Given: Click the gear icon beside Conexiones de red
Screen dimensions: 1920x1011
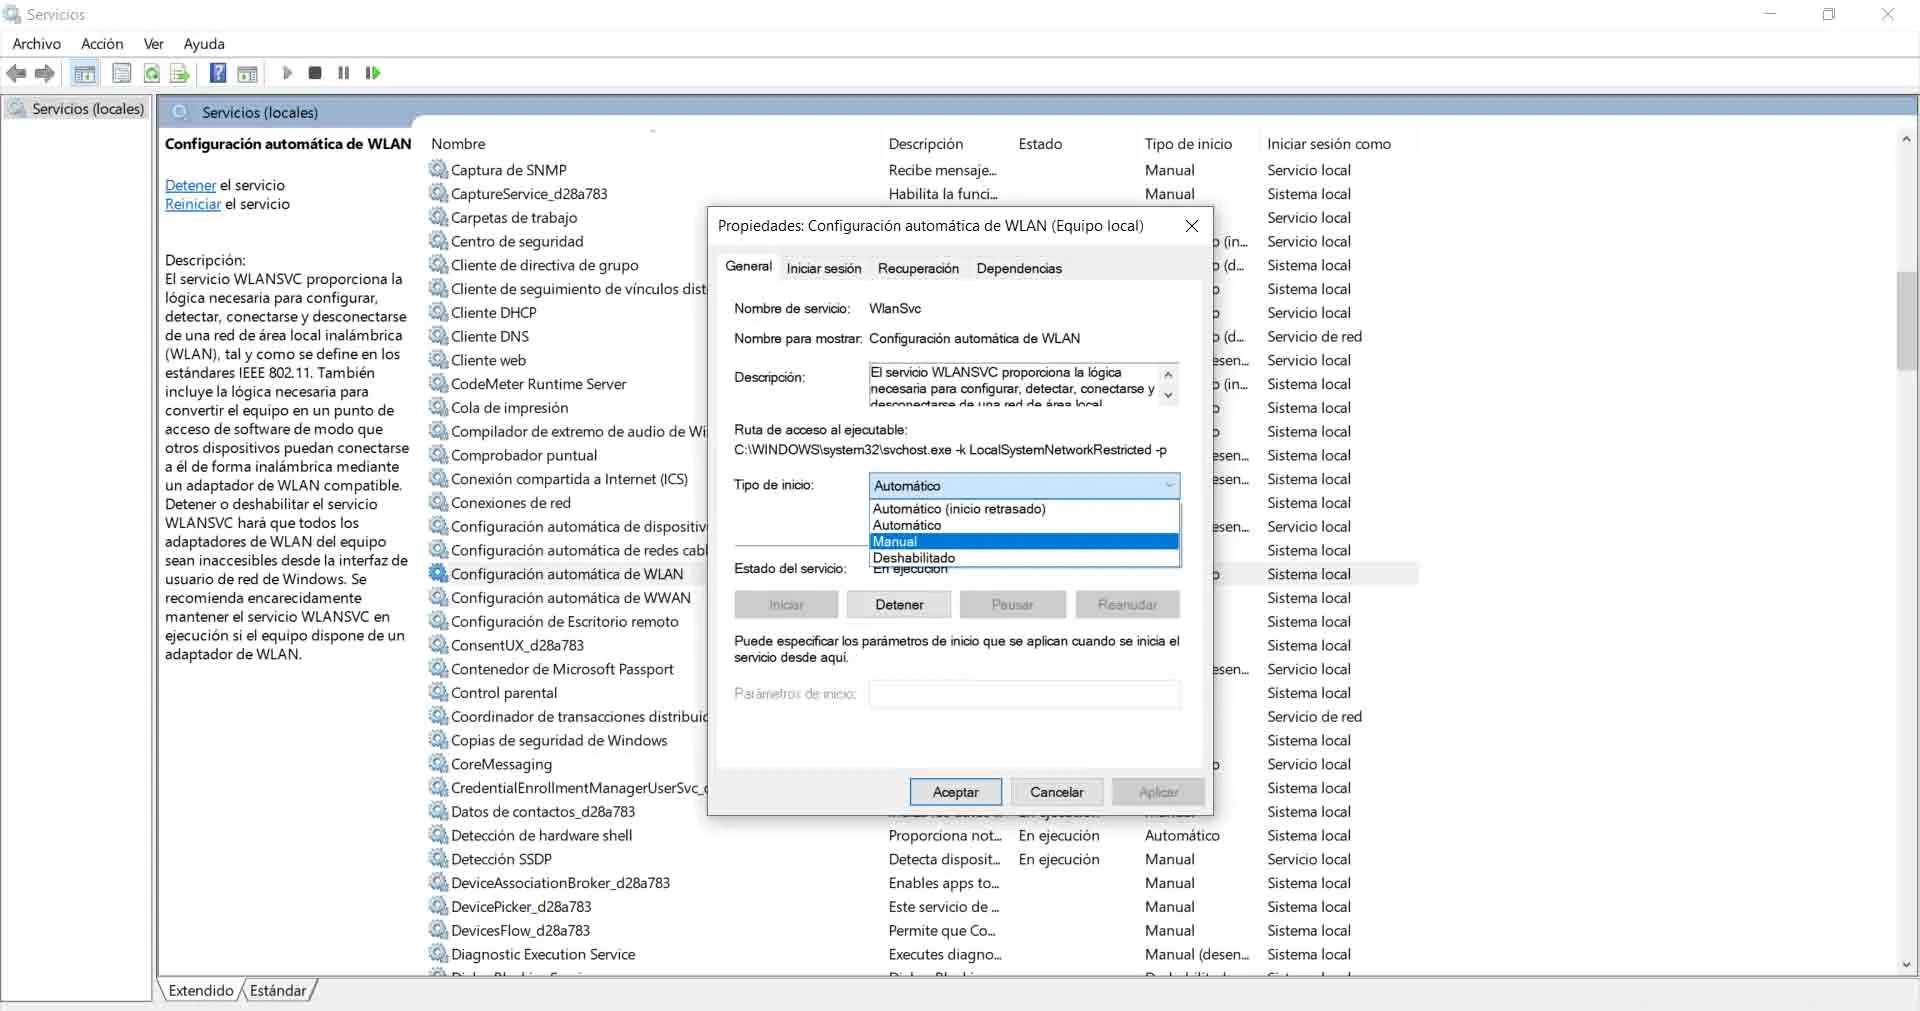Looking at the screenshot, I should coord(438,502).
